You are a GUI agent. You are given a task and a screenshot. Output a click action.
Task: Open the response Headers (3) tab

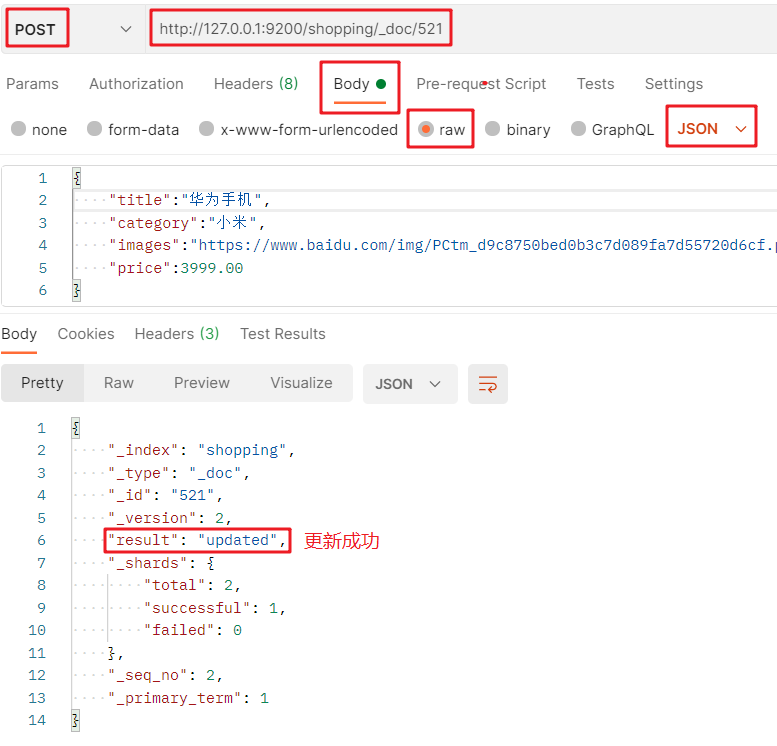click(x=176, y=334)
